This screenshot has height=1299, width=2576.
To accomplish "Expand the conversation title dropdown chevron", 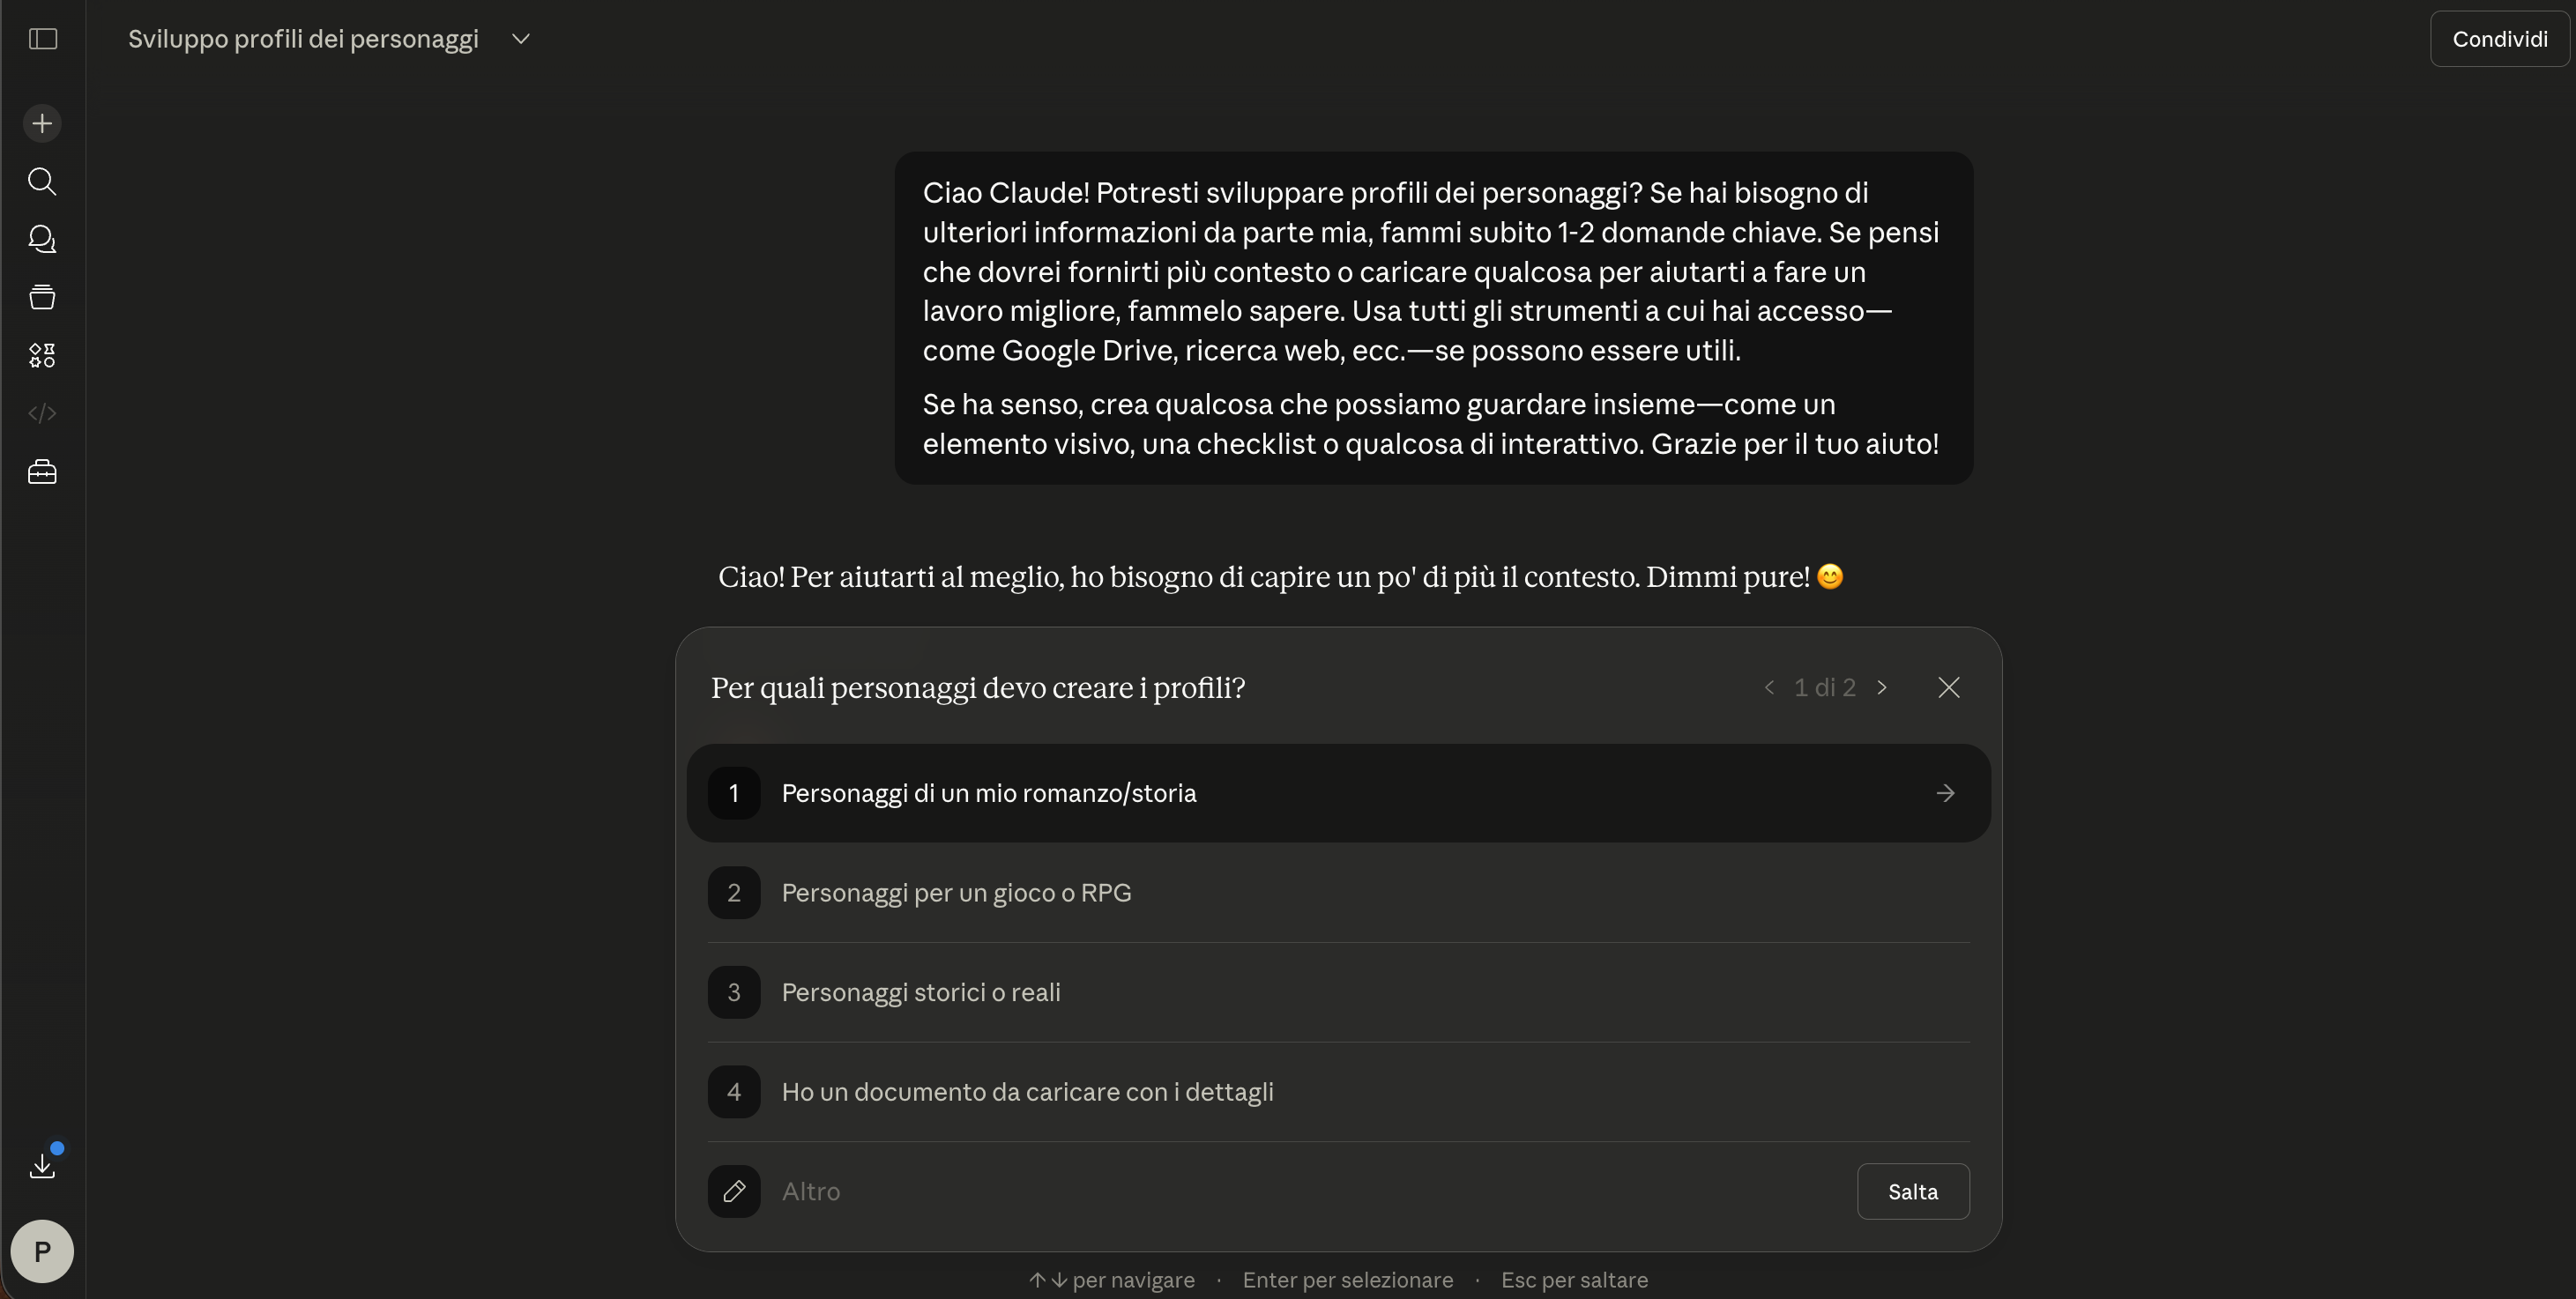I will point(520,39).
